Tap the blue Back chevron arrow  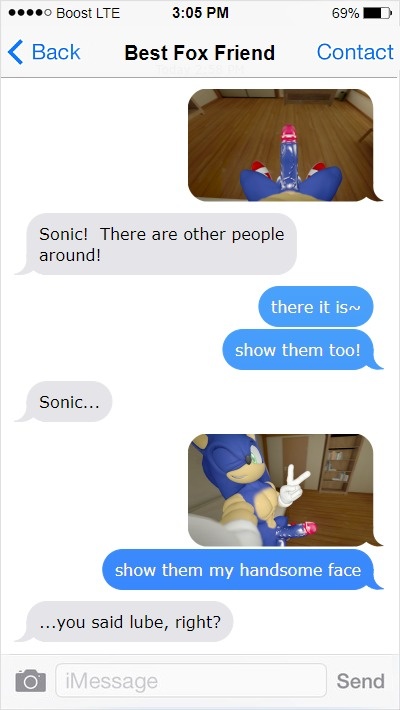click(15, 52)
